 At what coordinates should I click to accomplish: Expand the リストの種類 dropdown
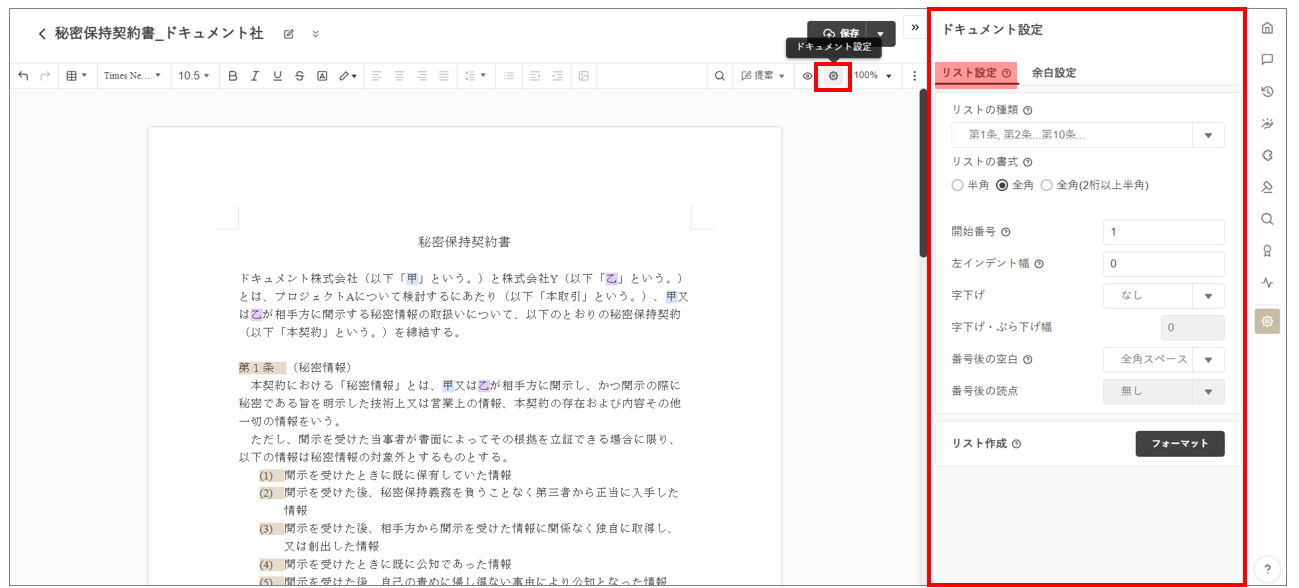(1208, 135)
